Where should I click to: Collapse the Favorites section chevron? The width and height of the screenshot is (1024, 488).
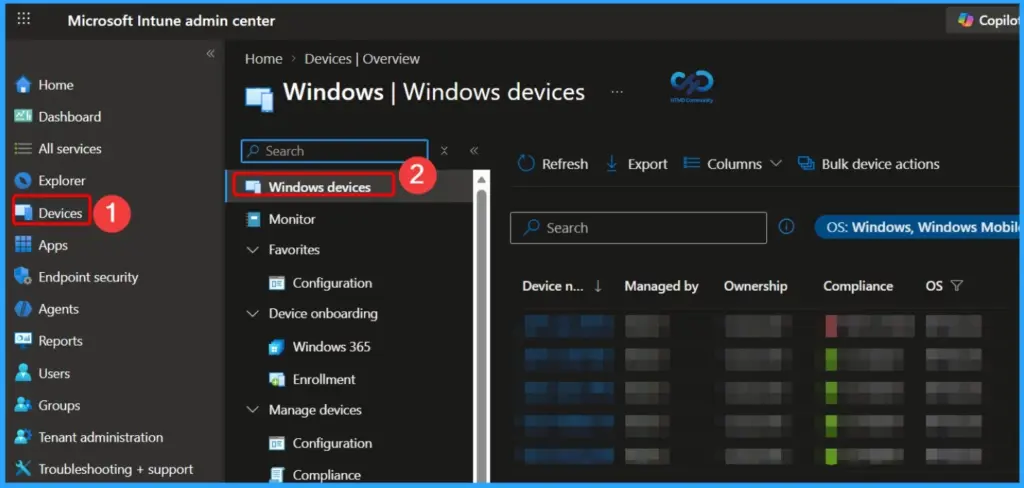point(253,250)
